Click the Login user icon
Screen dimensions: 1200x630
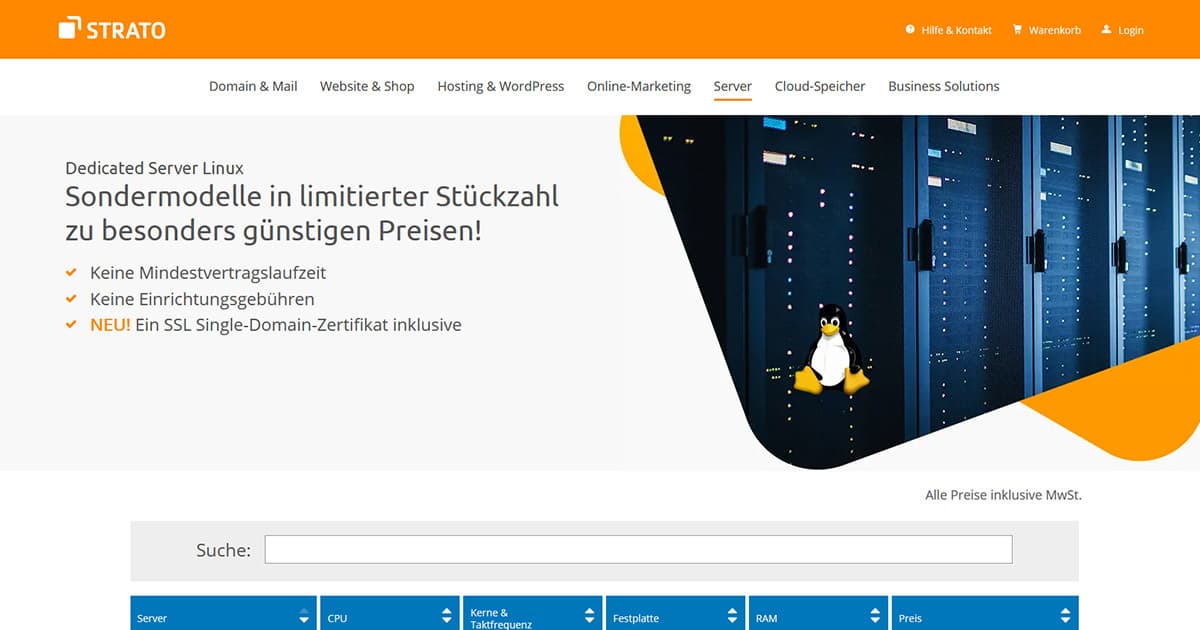1106,30
